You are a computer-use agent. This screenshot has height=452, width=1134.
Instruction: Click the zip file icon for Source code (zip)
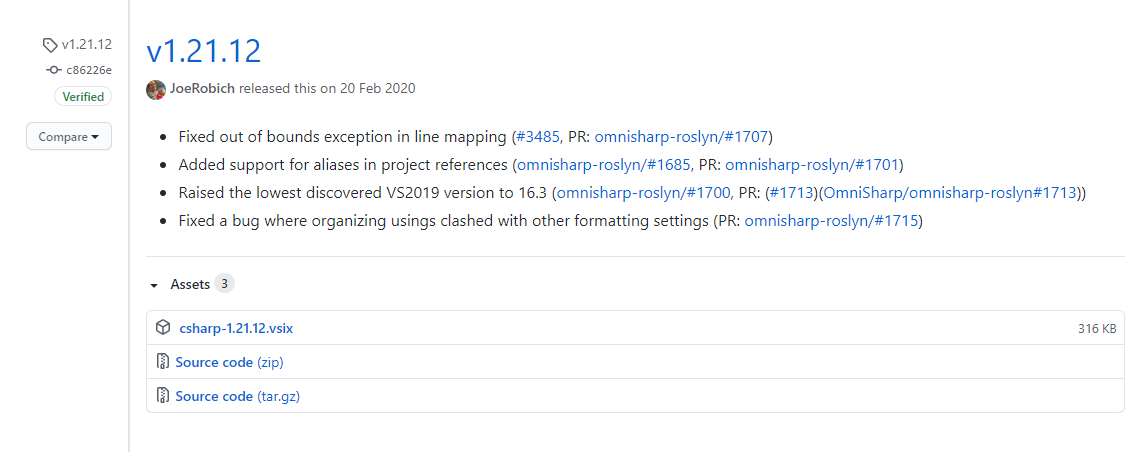(163, 362)
